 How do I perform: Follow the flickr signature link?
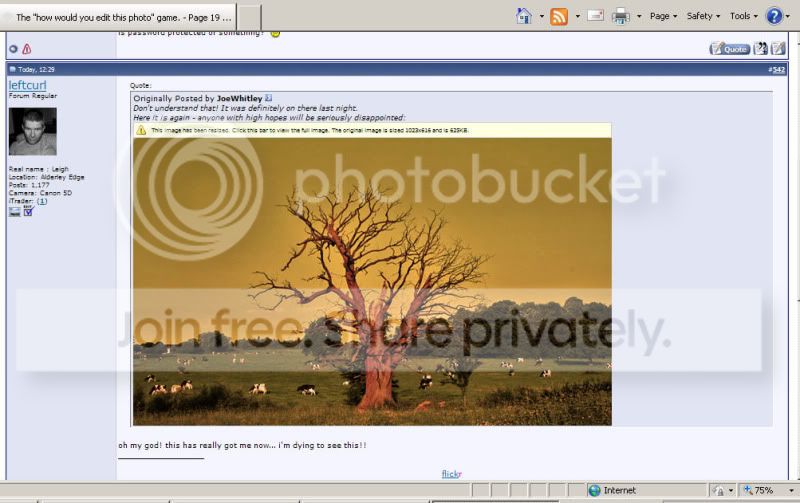coord(452,474)
